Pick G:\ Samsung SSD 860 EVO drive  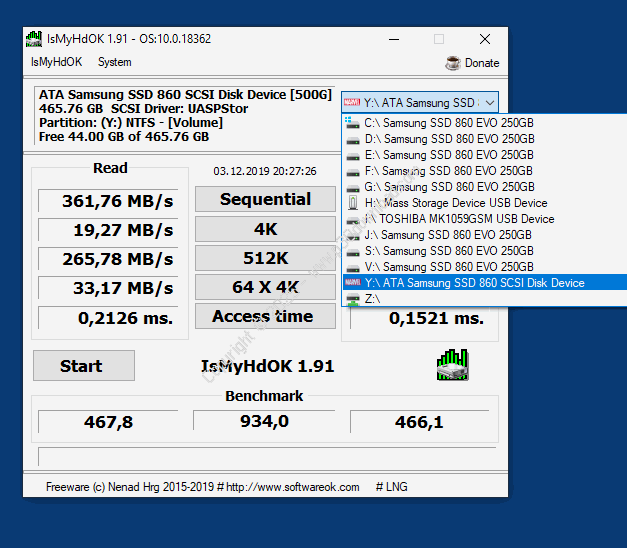(x=448, y=187)
